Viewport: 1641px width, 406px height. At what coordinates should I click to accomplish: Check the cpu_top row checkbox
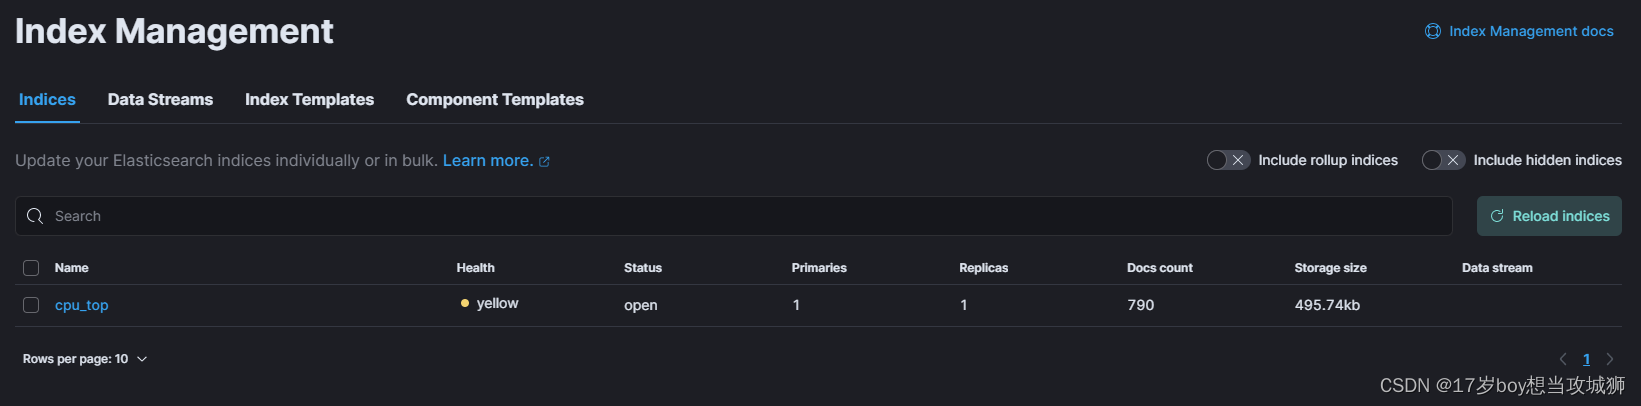[31, 305]
